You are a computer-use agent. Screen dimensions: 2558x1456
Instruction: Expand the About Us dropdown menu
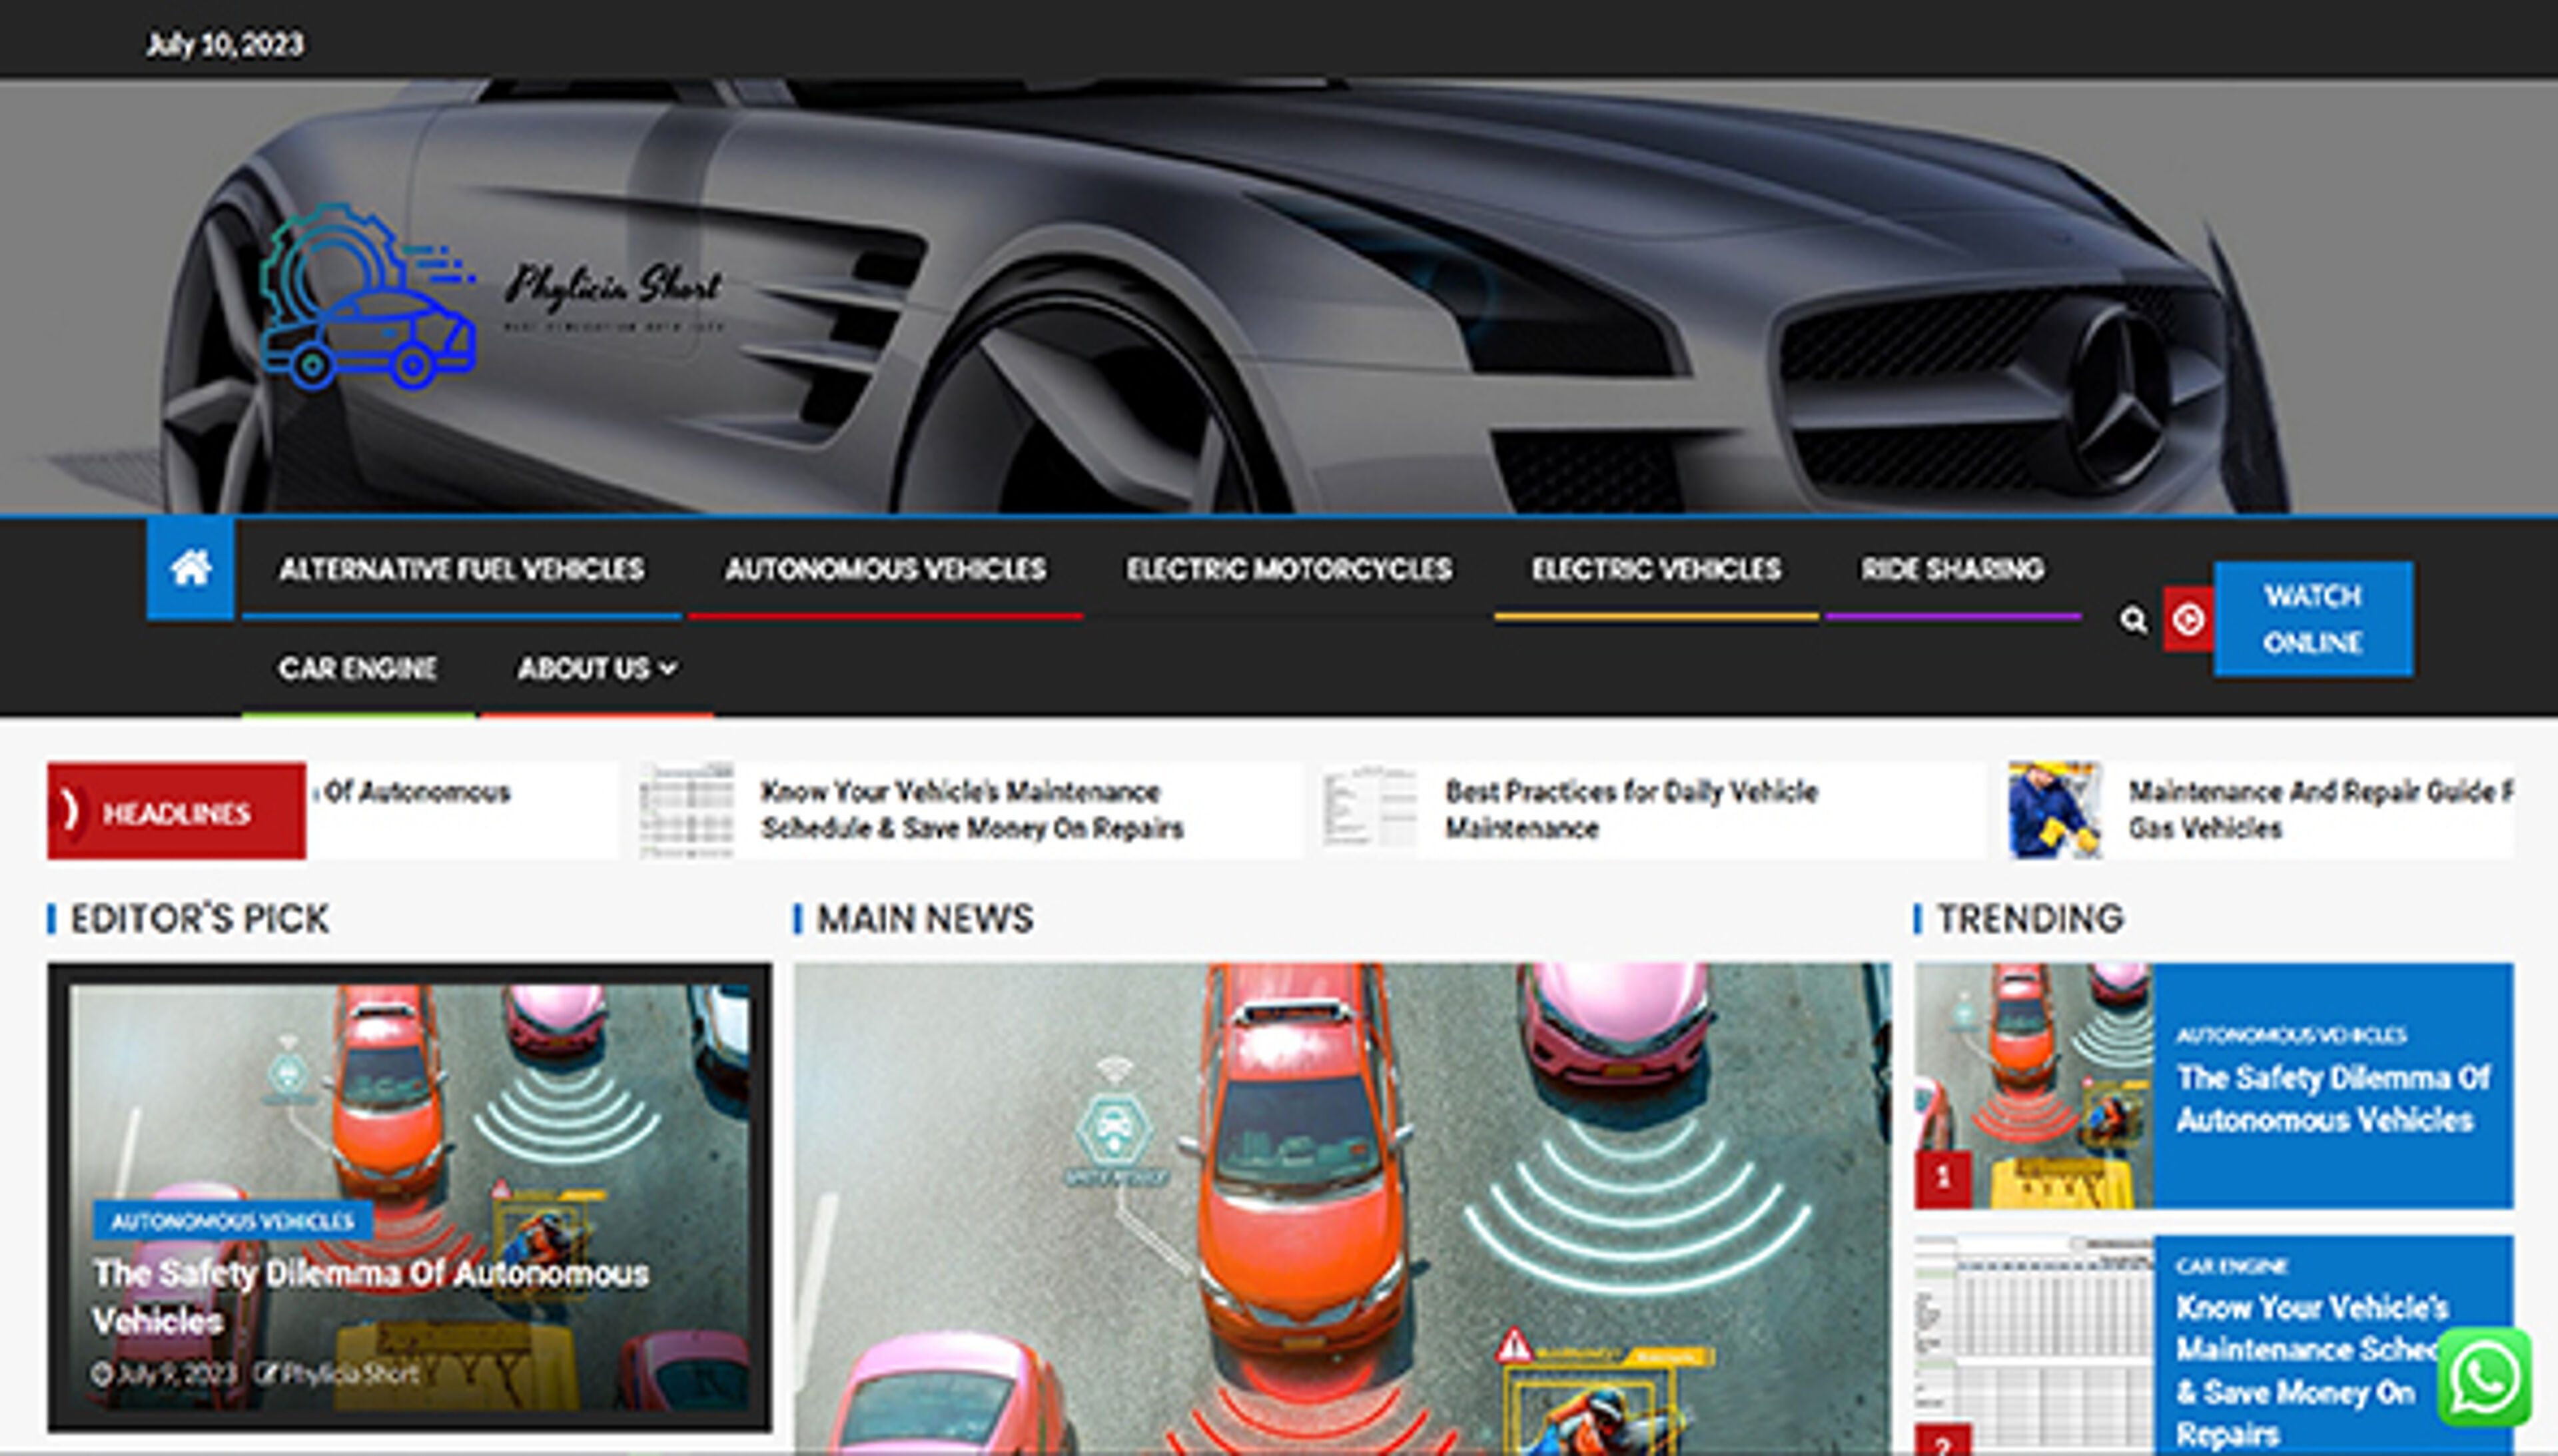coord(596,668)
